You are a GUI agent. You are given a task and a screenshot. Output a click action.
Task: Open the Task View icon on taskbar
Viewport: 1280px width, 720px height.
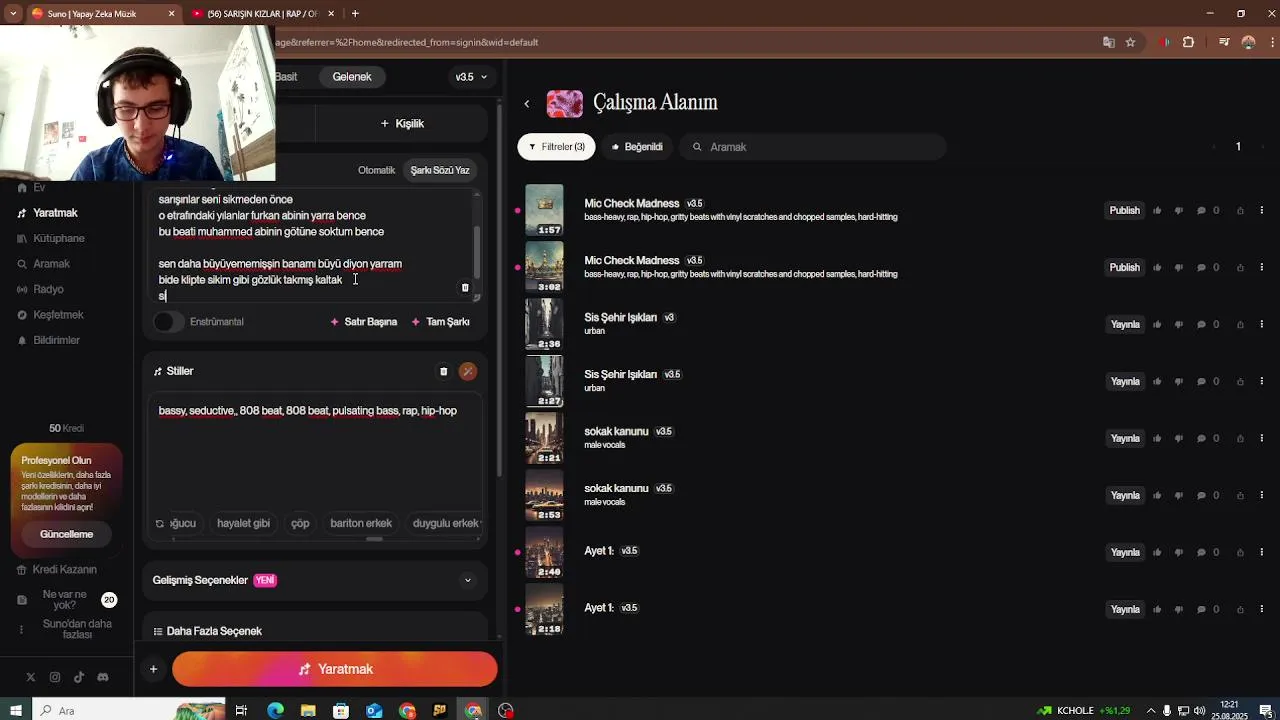click(241, 711)
